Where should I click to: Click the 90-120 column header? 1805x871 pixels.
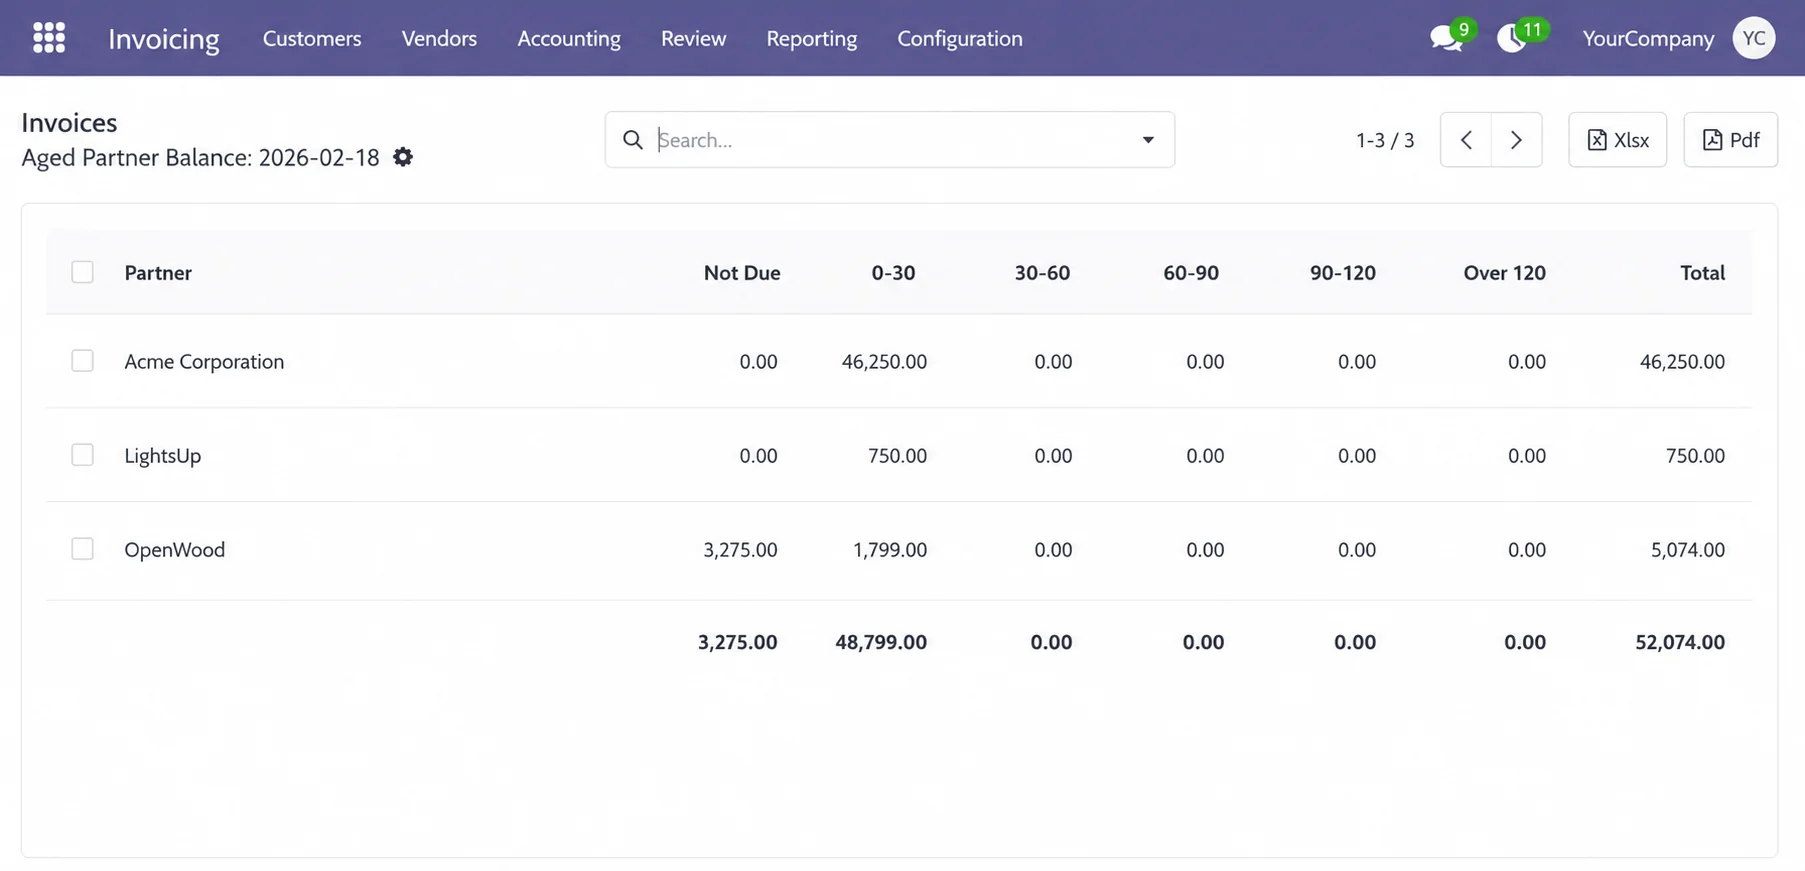click(x=1343, y=272)
